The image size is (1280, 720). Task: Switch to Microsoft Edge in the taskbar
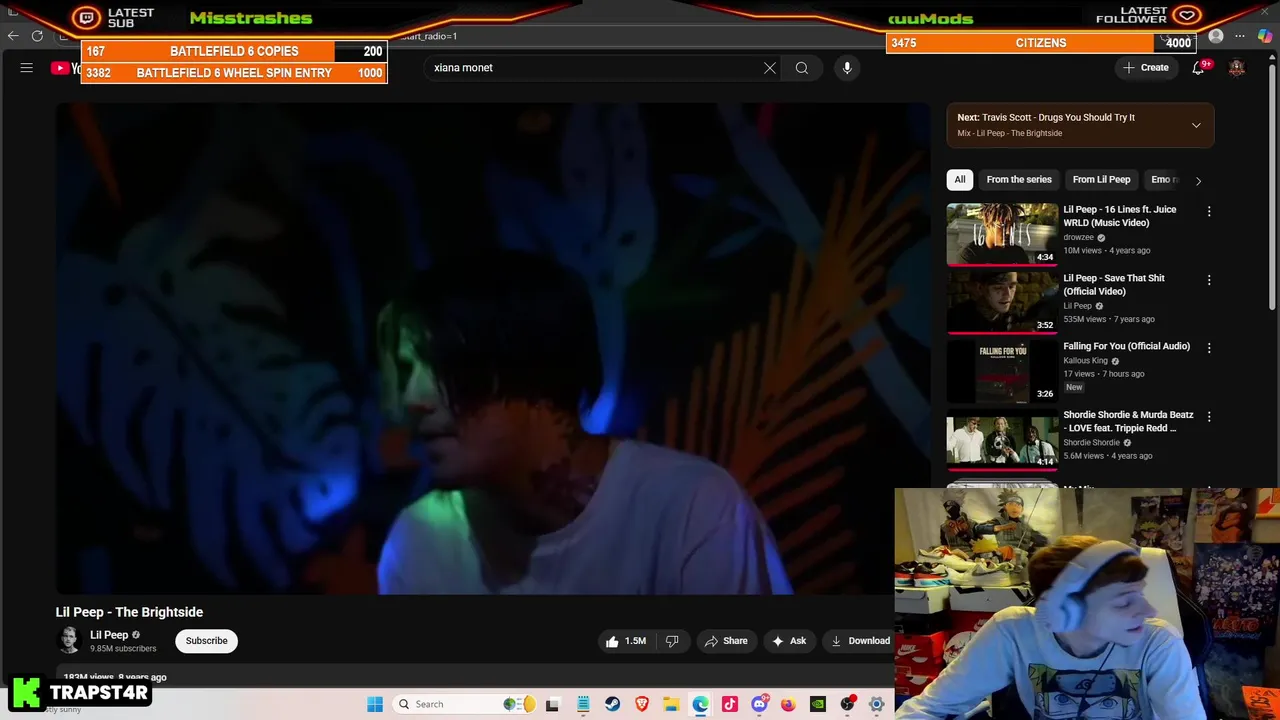(700, 704)
